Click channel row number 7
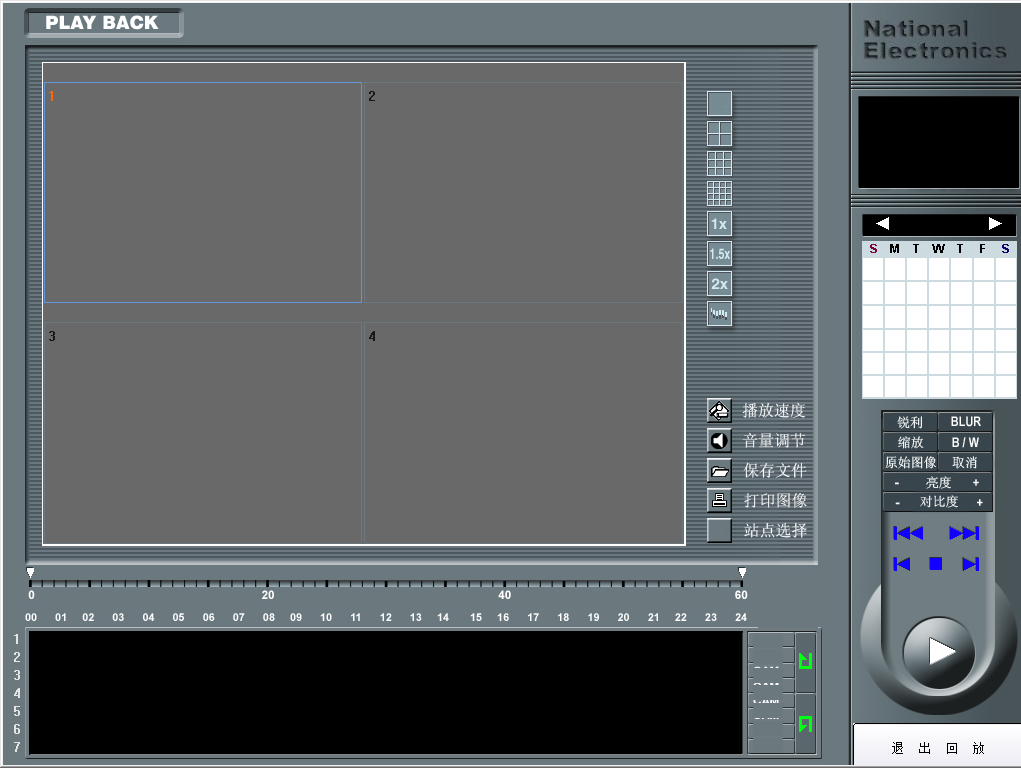 (17, 747)
